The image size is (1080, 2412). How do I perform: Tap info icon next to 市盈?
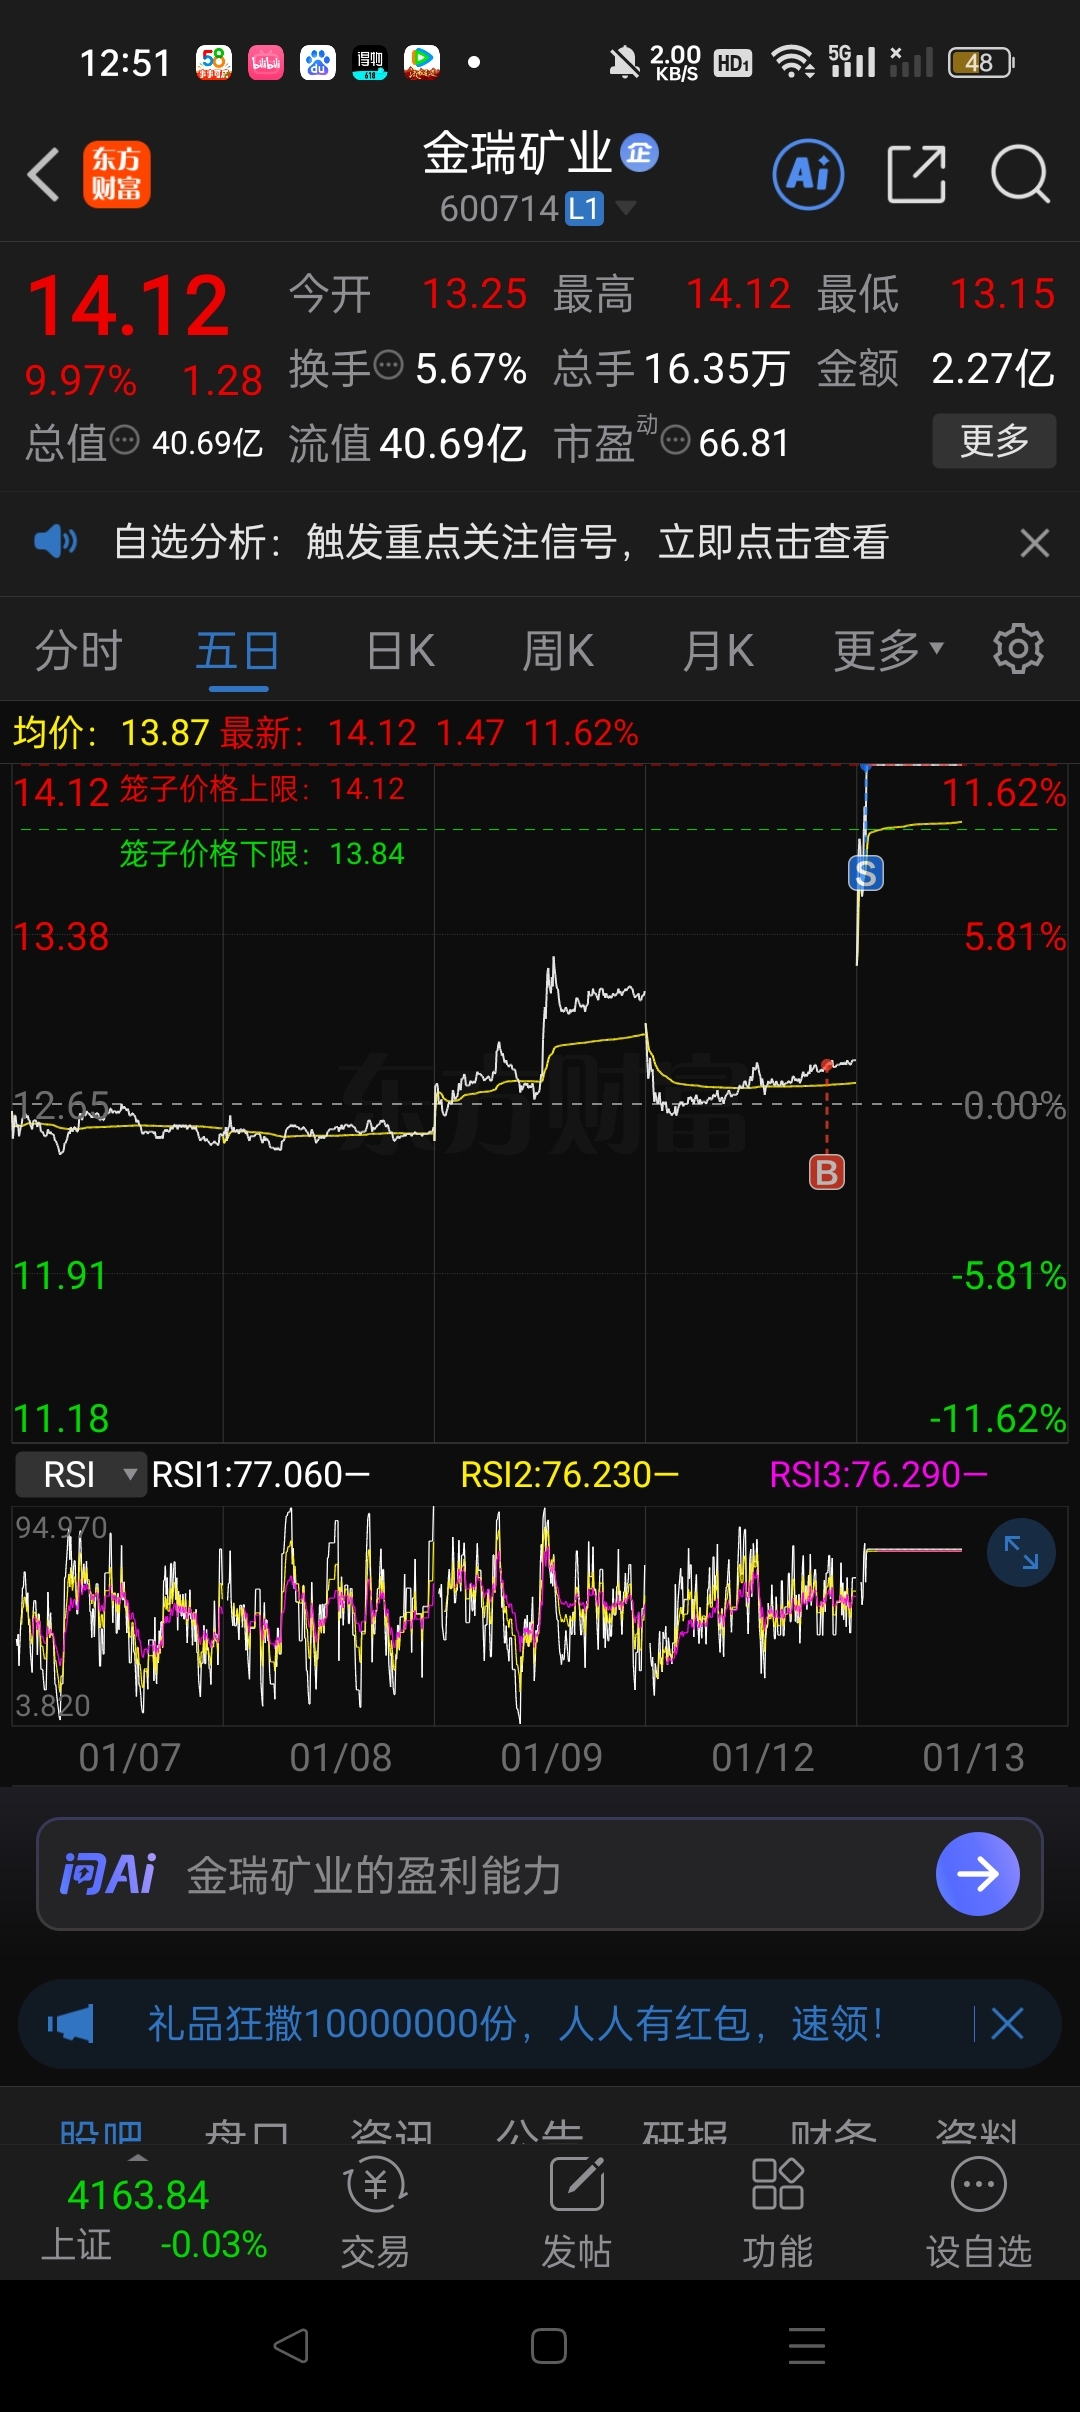point(676,439)
